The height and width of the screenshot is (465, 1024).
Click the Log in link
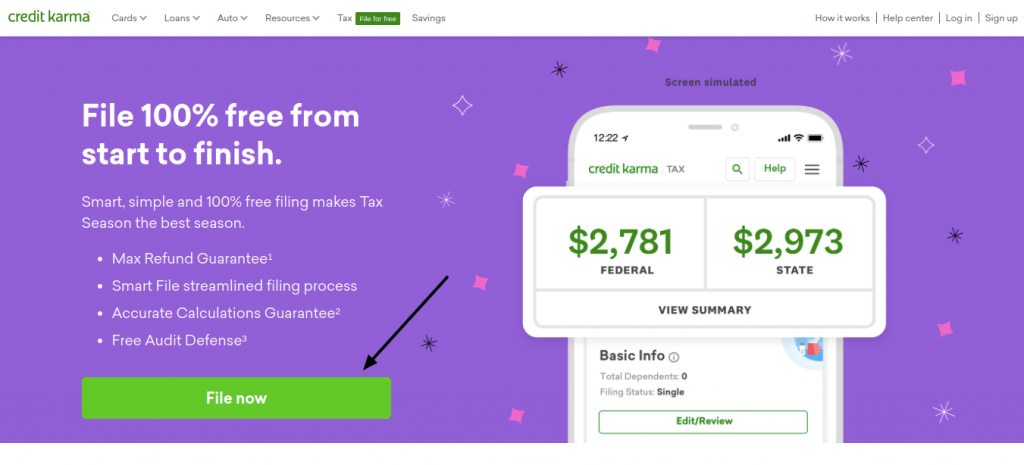(x=959, y=18)
